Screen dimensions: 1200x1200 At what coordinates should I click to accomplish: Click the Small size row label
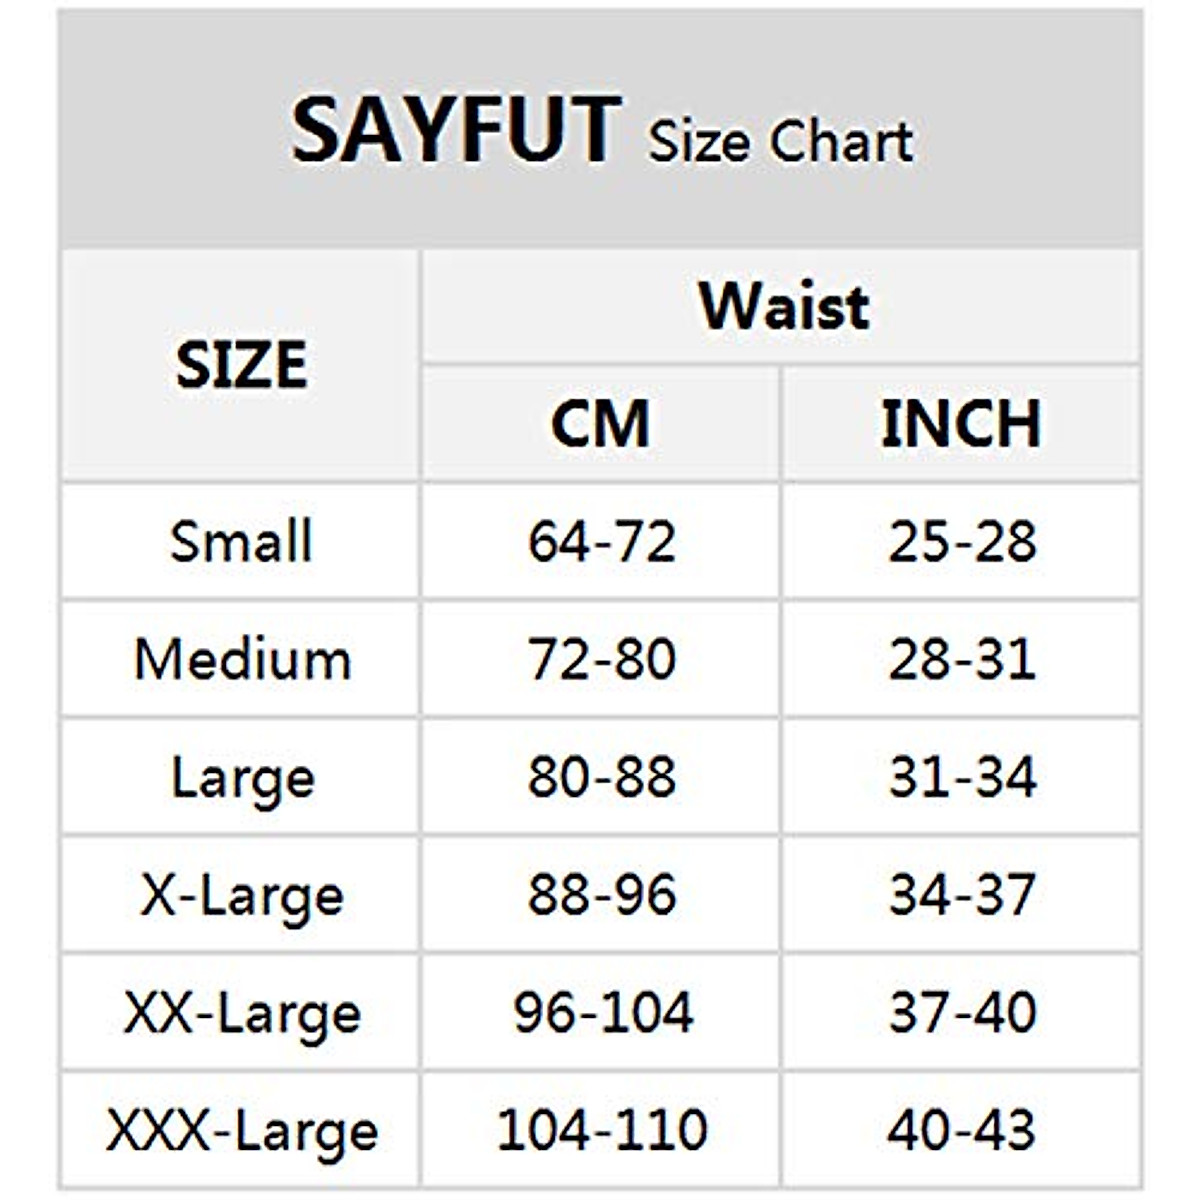[241, 542]
